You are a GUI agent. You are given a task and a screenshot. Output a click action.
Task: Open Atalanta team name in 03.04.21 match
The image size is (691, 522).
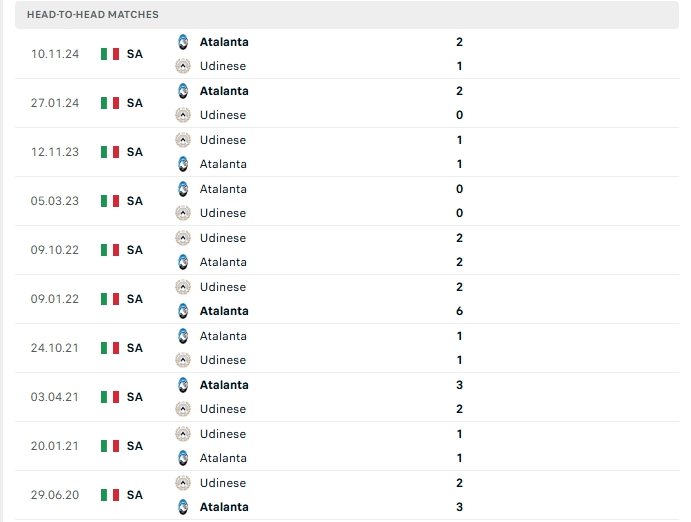pyautogui.click(x=224, y=385)
